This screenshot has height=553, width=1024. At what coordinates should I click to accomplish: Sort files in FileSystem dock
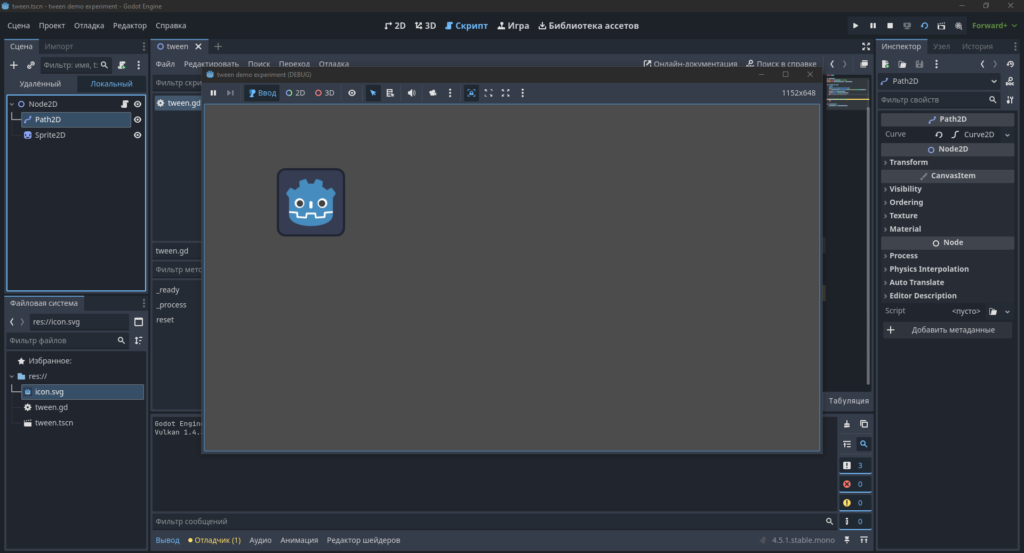click(138, 341)
